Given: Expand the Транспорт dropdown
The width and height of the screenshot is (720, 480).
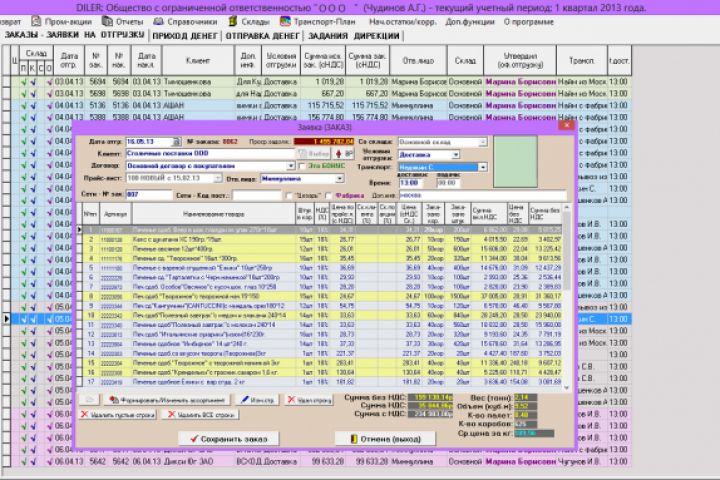Looking at the screenshot, I should click(x=483, y=167).
